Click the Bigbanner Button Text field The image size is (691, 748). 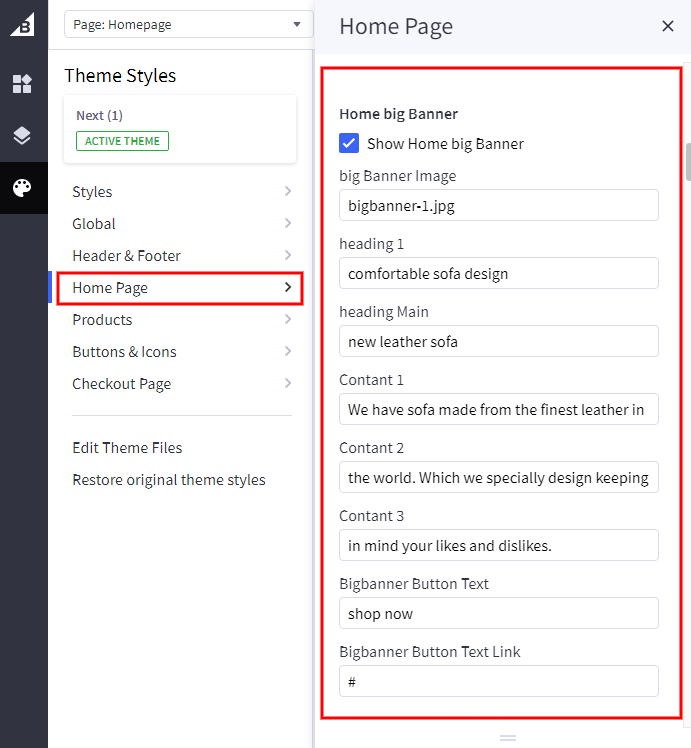coord(498,613)
